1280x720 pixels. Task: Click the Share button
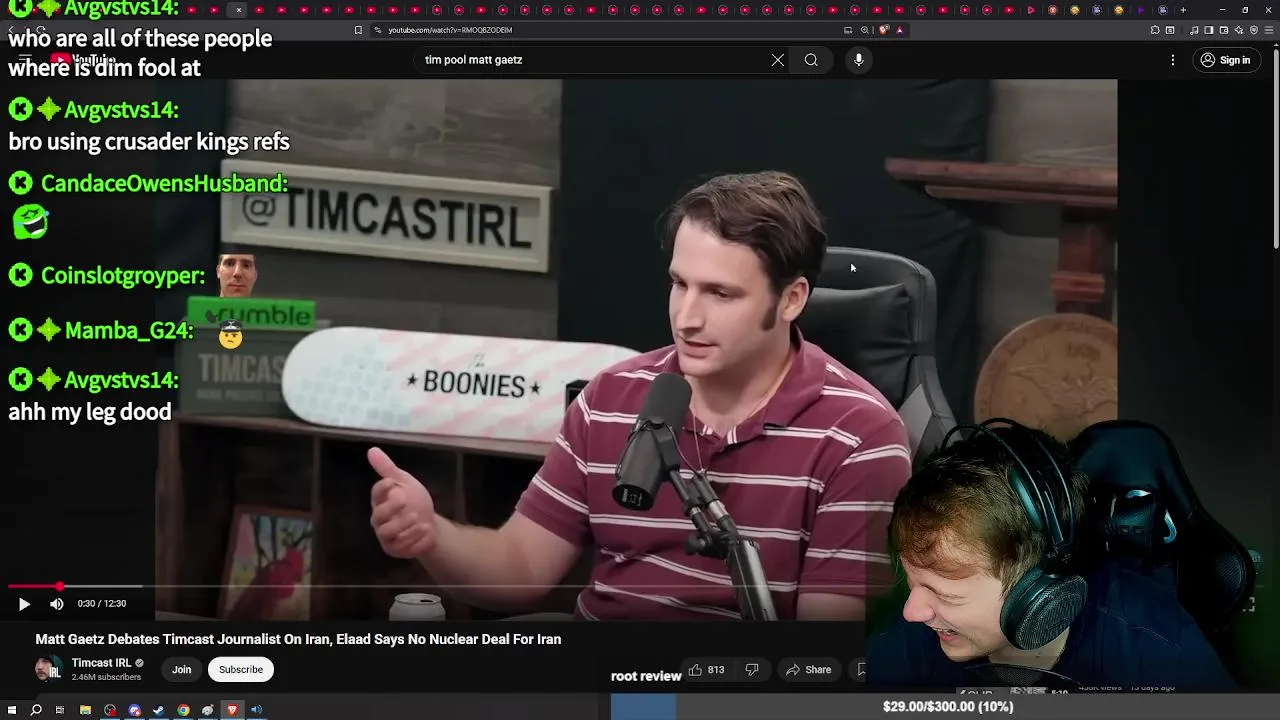coord(808,670)
